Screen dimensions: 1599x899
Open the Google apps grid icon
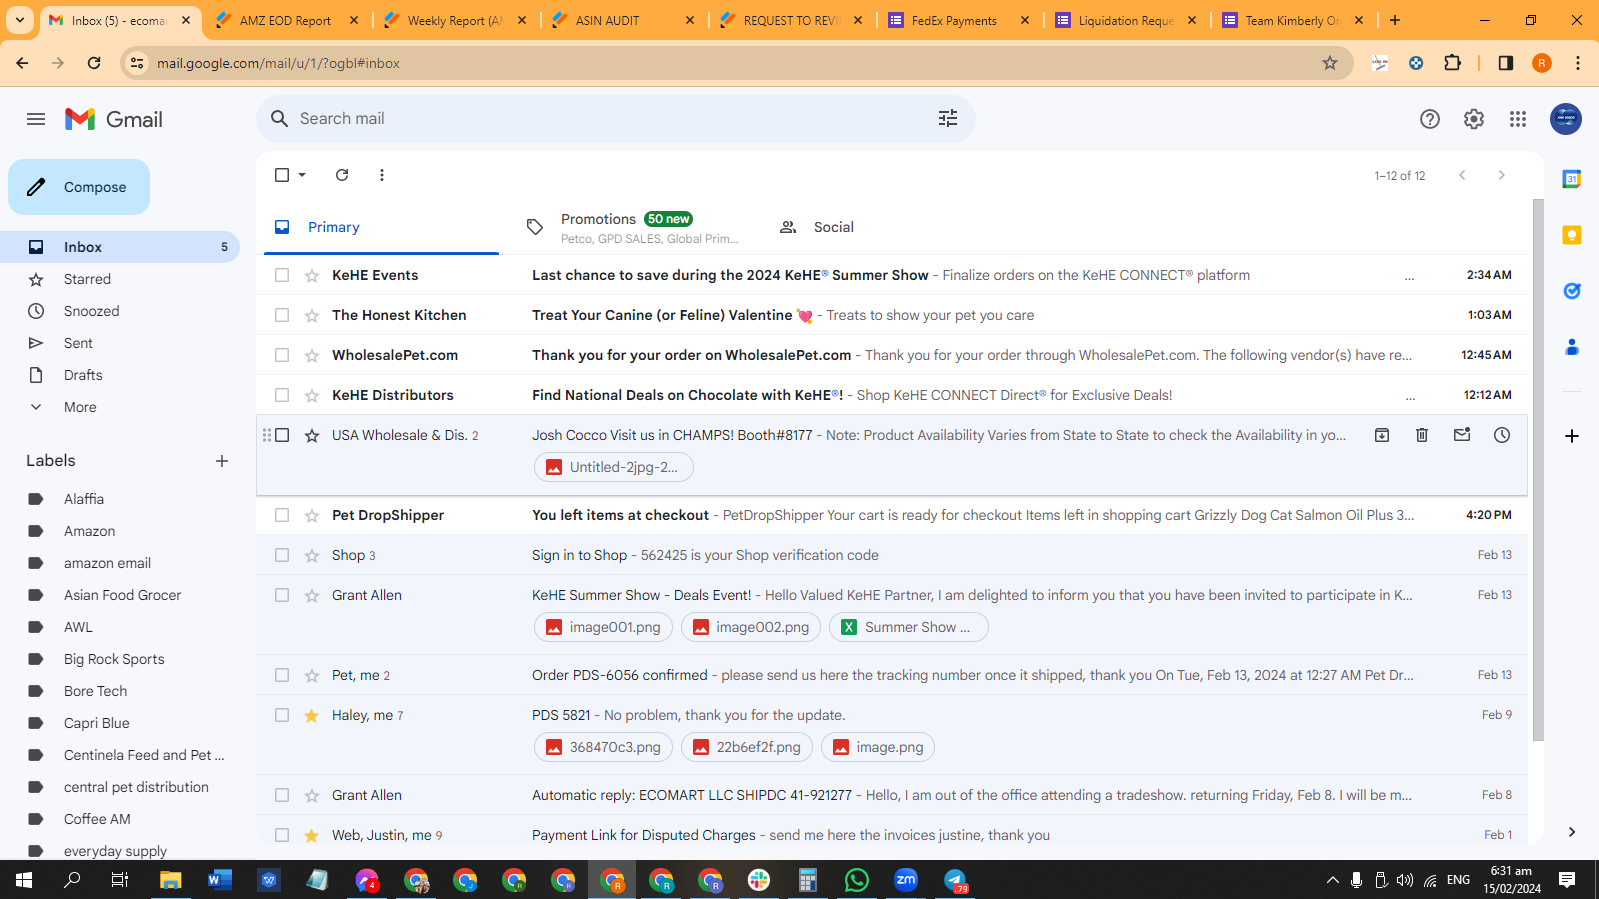click(x=1518, y=119)
